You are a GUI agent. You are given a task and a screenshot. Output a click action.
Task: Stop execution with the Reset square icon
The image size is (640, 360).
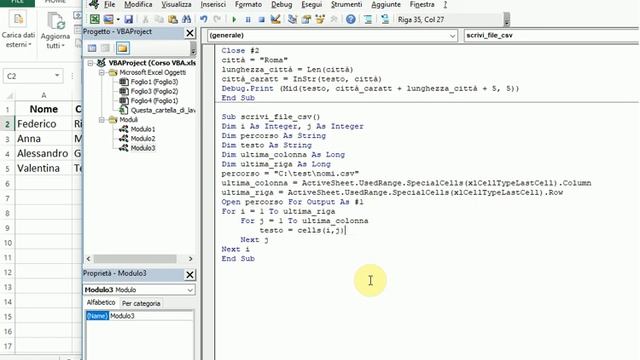pyautogui.click(x=262, y=19)
